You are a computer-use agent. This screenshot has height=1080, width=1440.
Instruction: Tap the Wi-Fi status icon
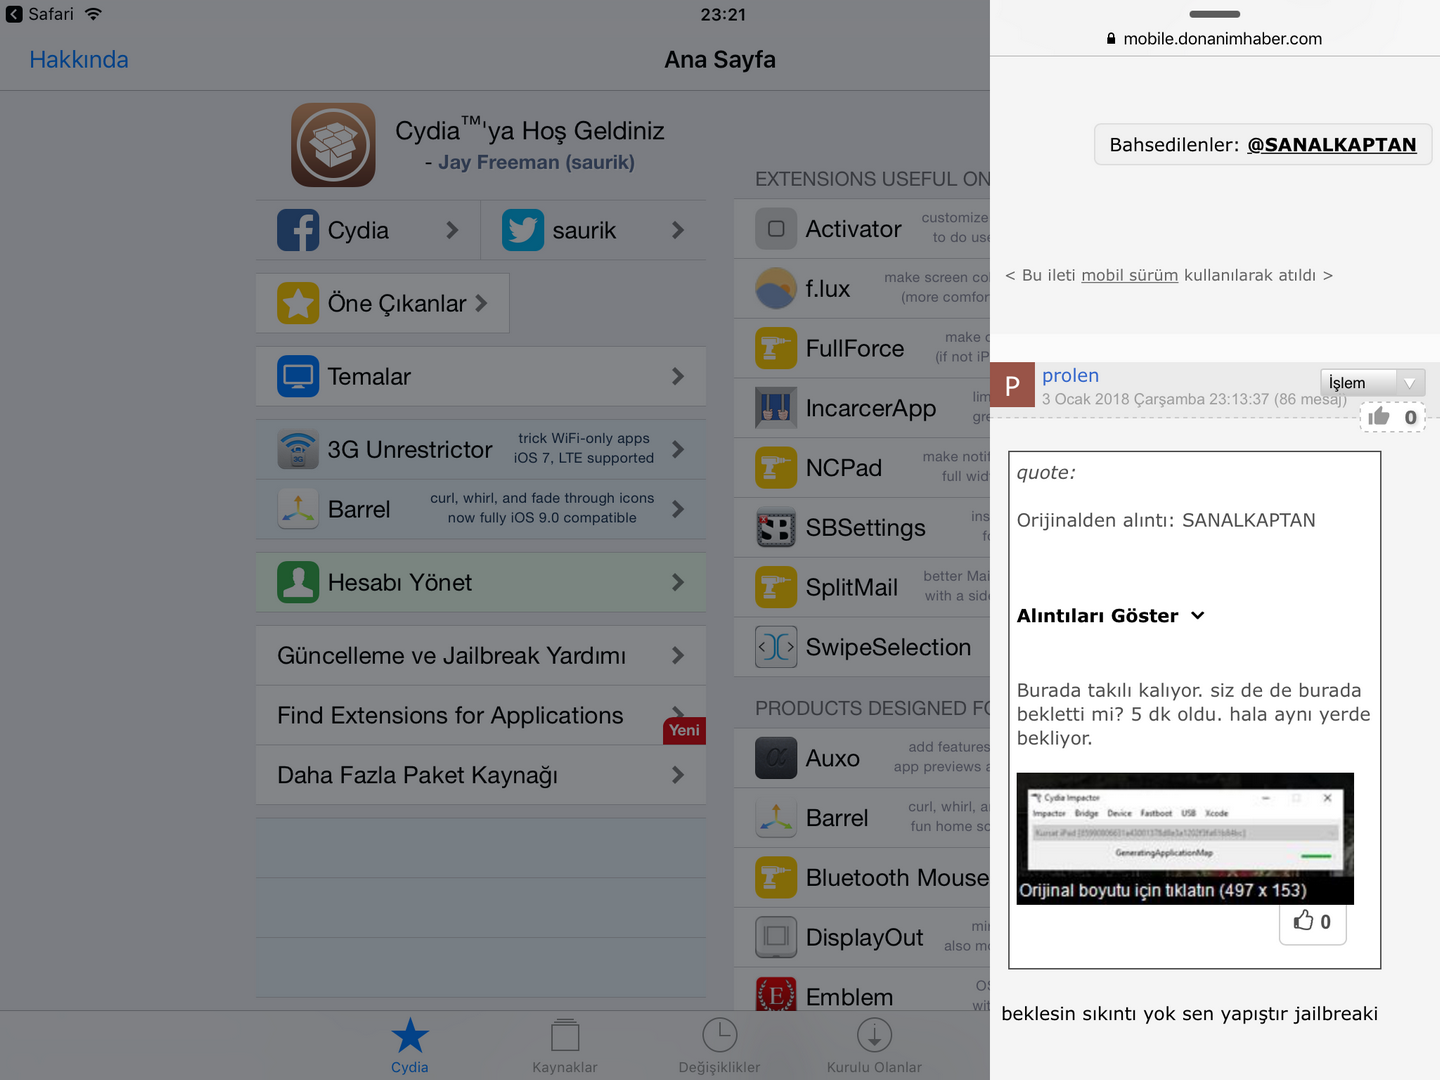pos(93,14)
